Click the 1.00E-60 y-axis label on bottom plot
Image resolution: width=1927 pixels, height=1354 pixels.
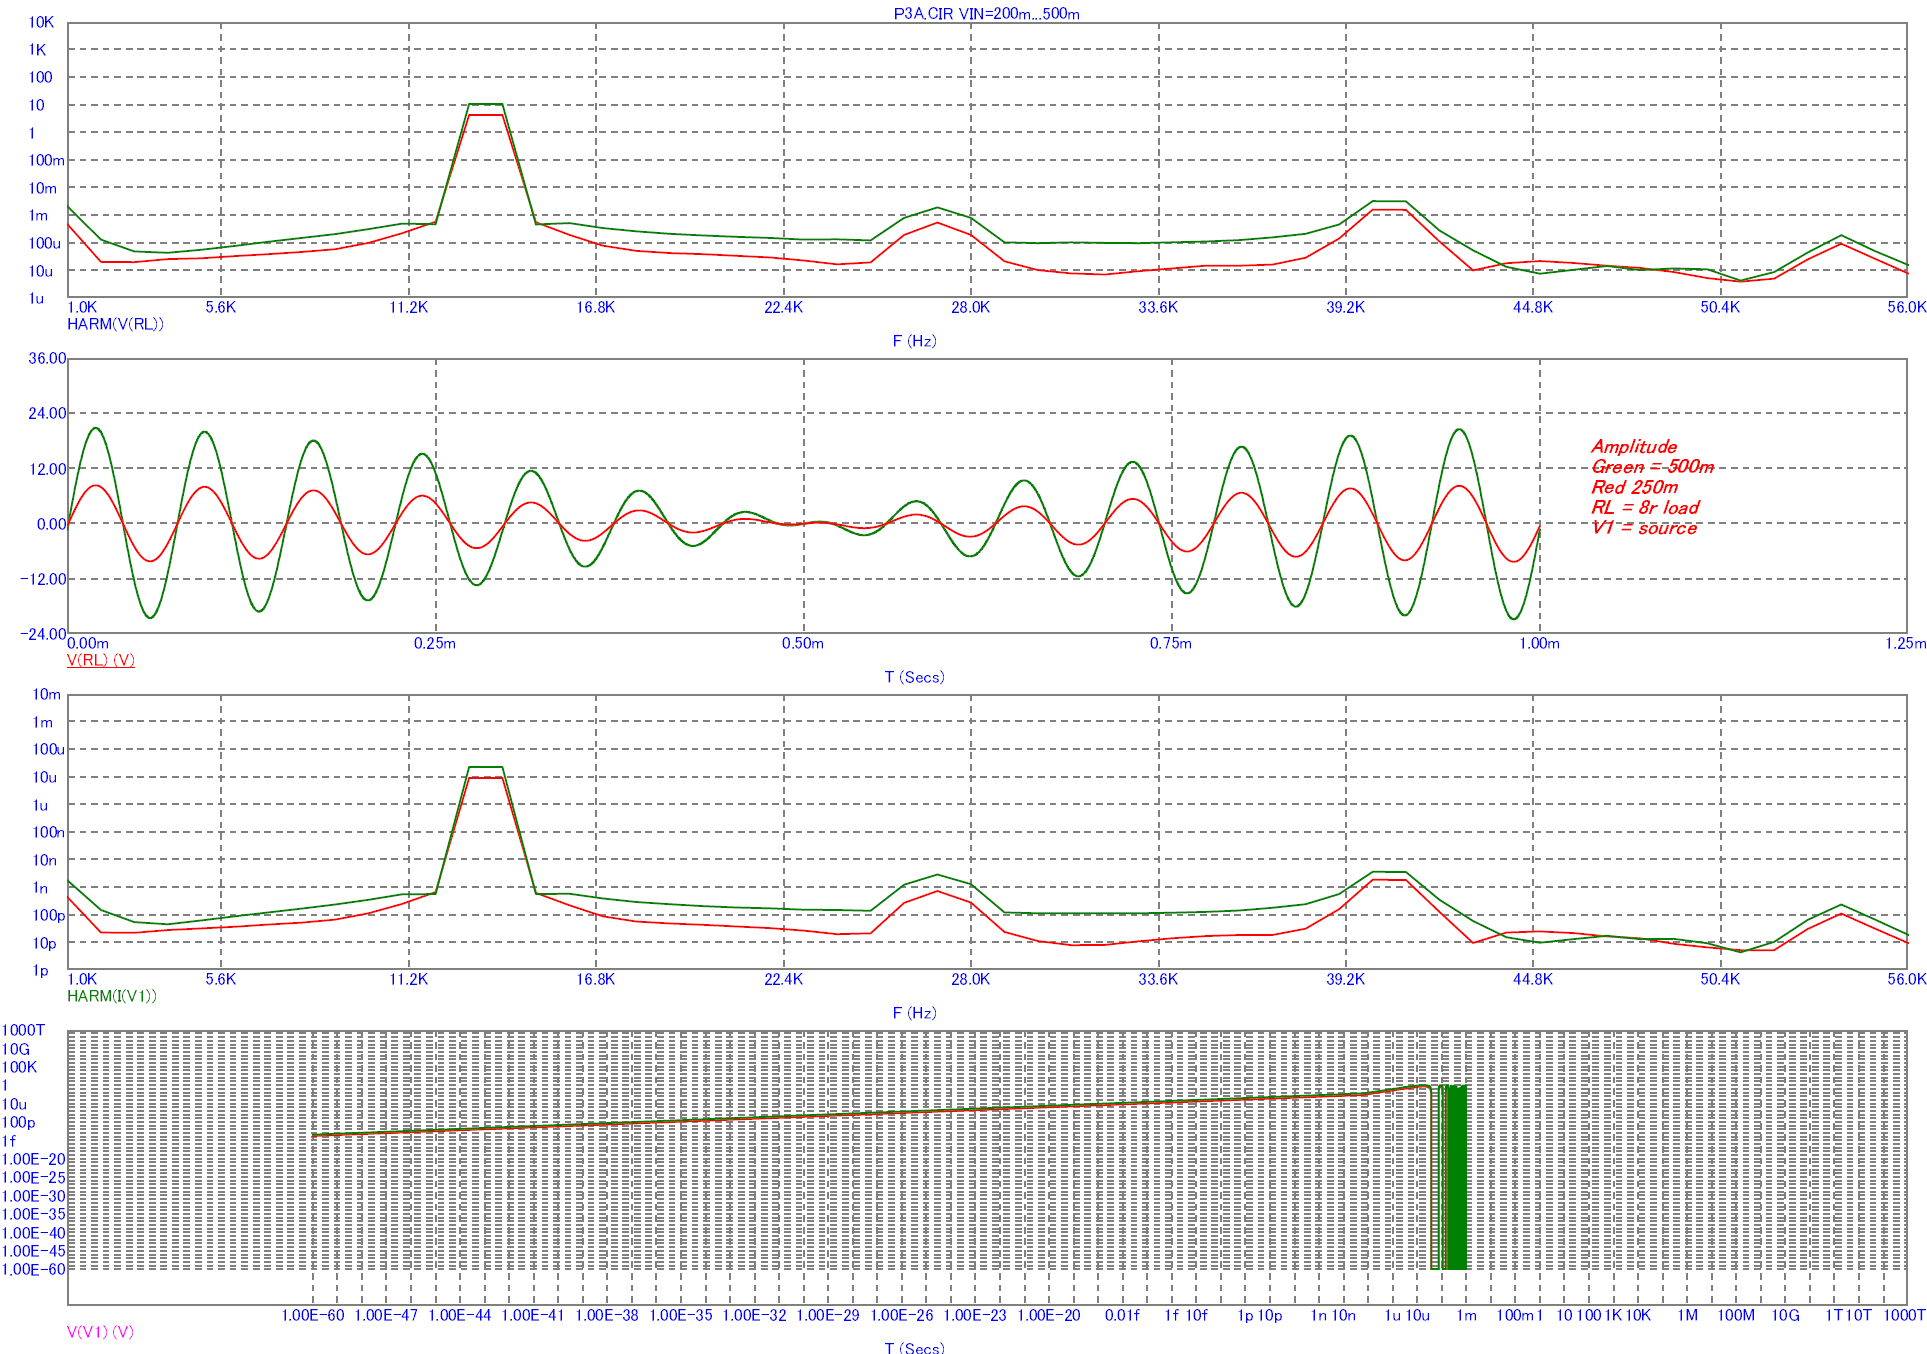(x=33, y=1270)
